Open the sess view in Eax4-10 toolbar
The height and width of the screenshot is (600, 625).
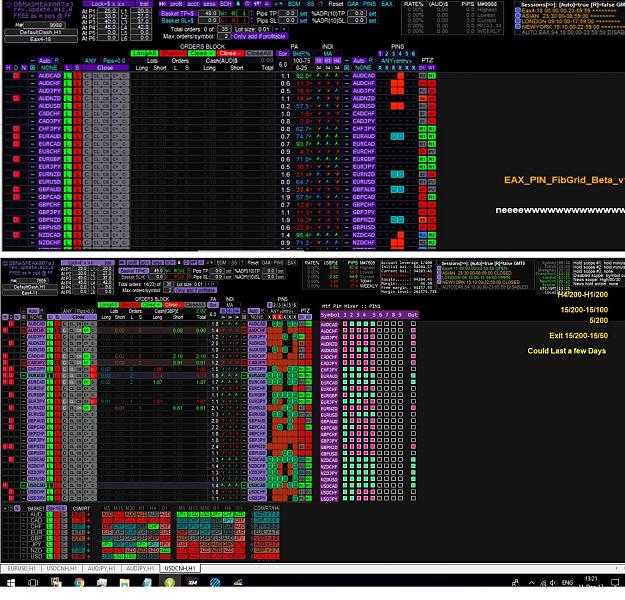pos(209,4)
